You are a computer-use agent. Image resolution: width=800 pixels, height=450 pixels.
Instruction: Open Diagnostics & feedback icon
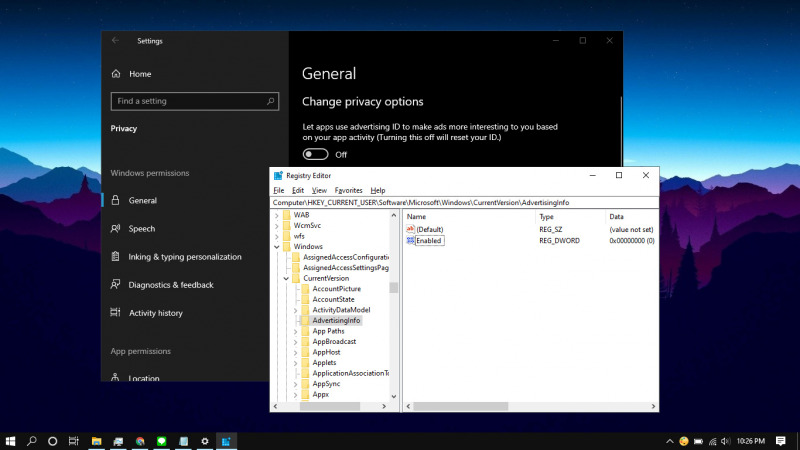(116, 285)
